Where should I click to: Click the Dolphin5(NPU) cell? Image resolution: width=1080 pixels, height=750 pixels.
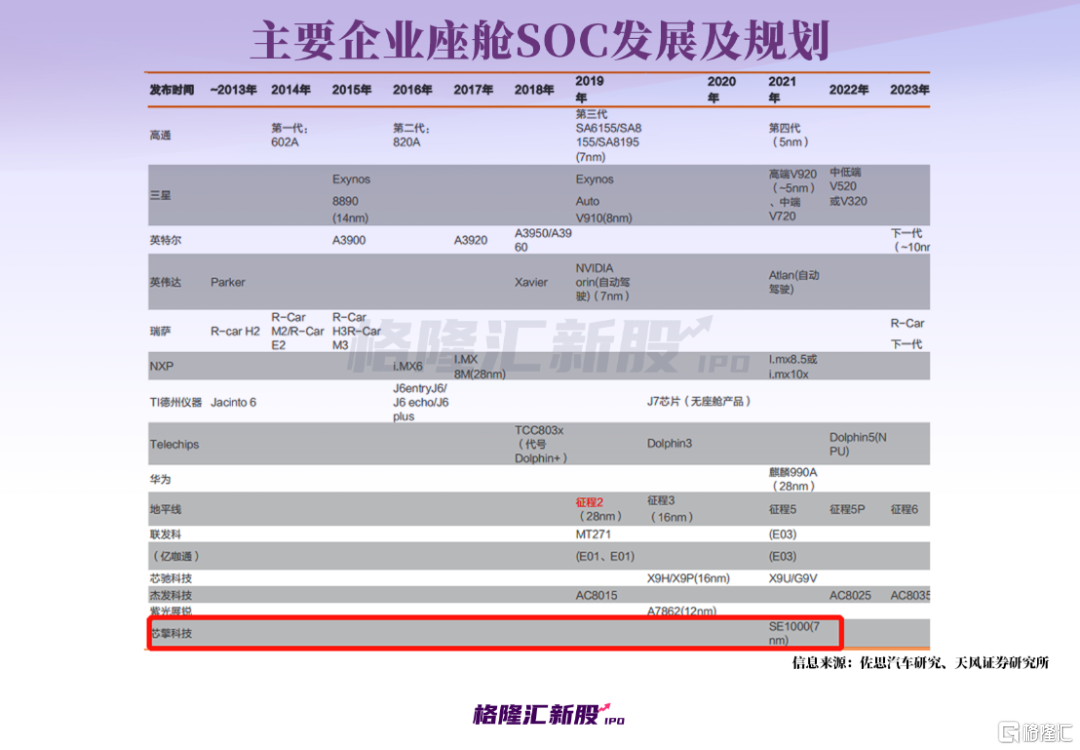(x=858, y=444)
